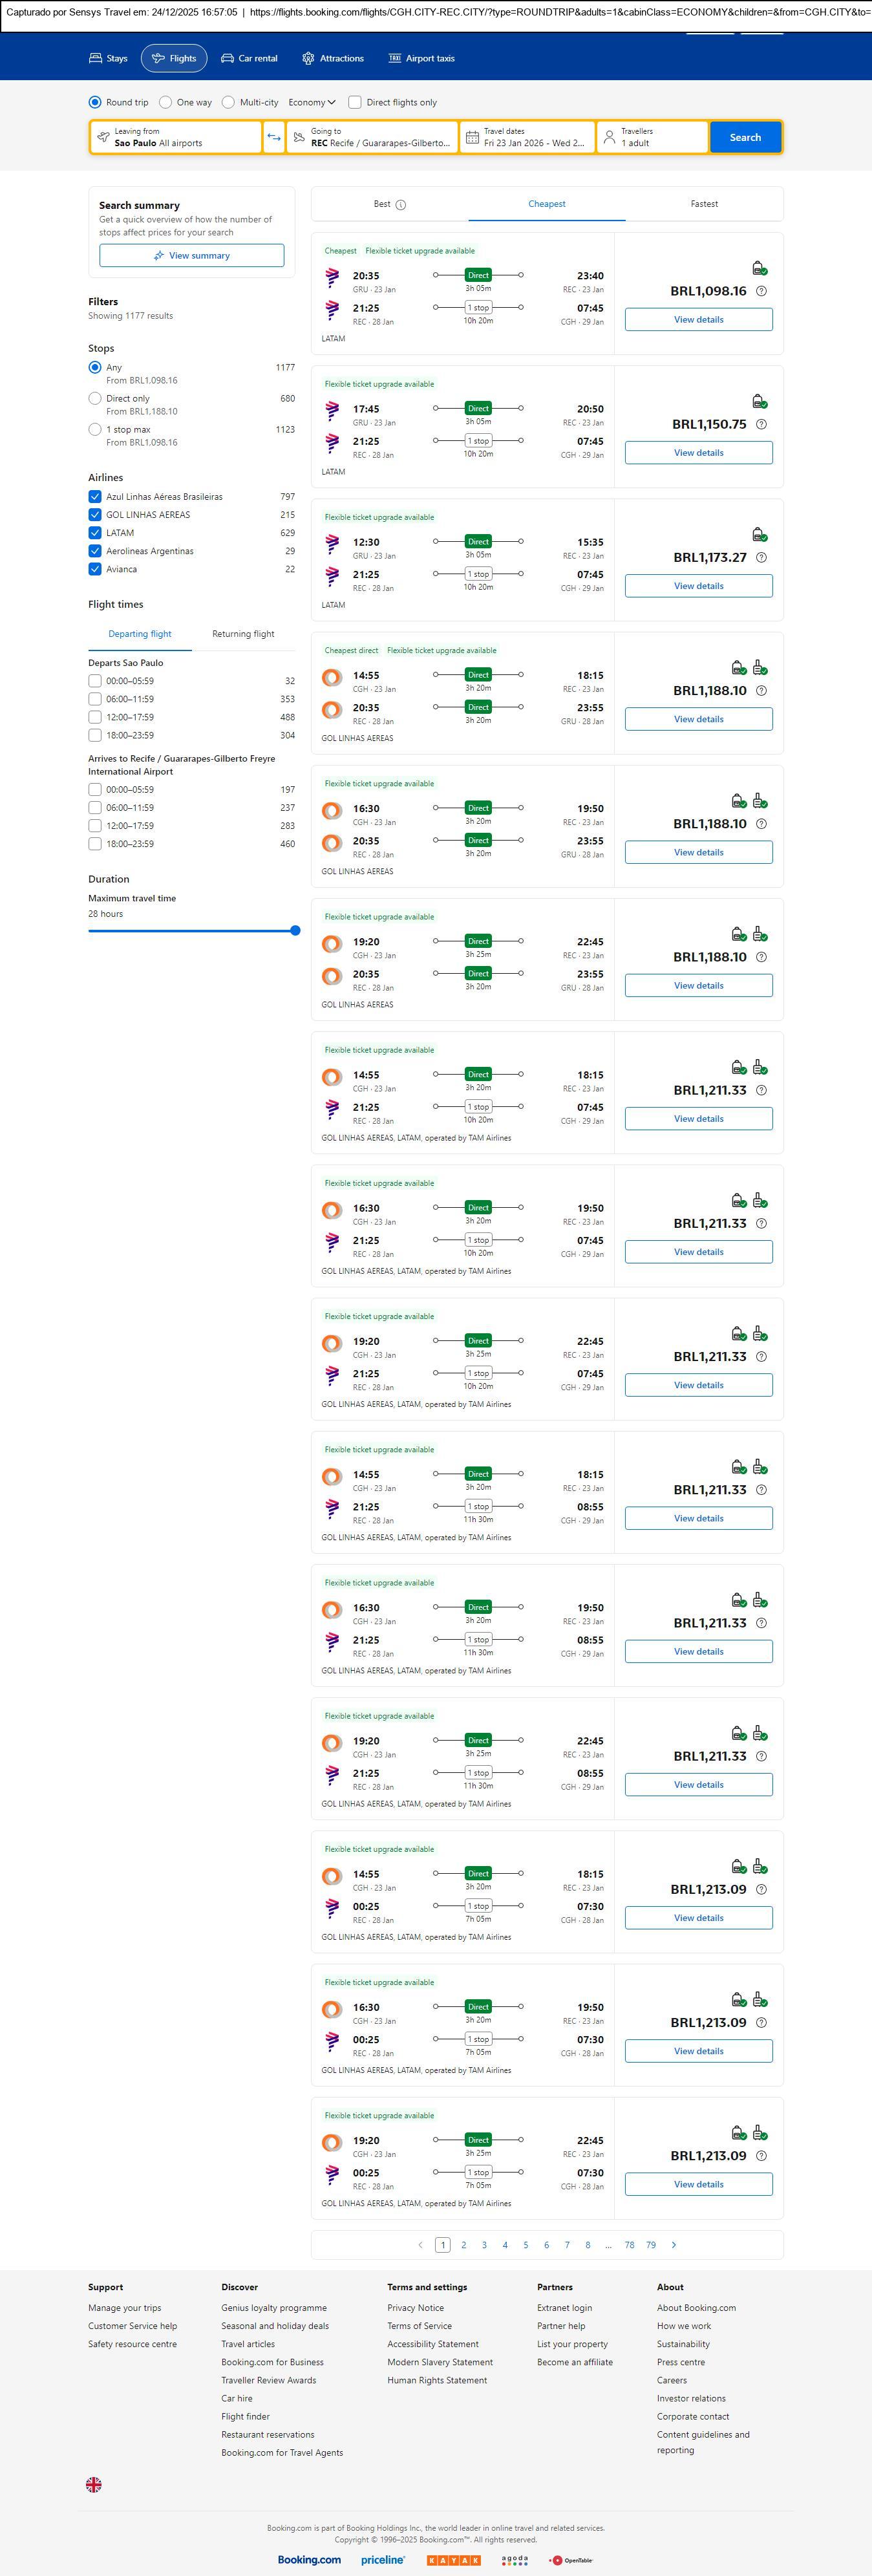Screen dimensions: 872x2576
Task: Click the next page arrow in pagination
Action: pos(674,2245)
